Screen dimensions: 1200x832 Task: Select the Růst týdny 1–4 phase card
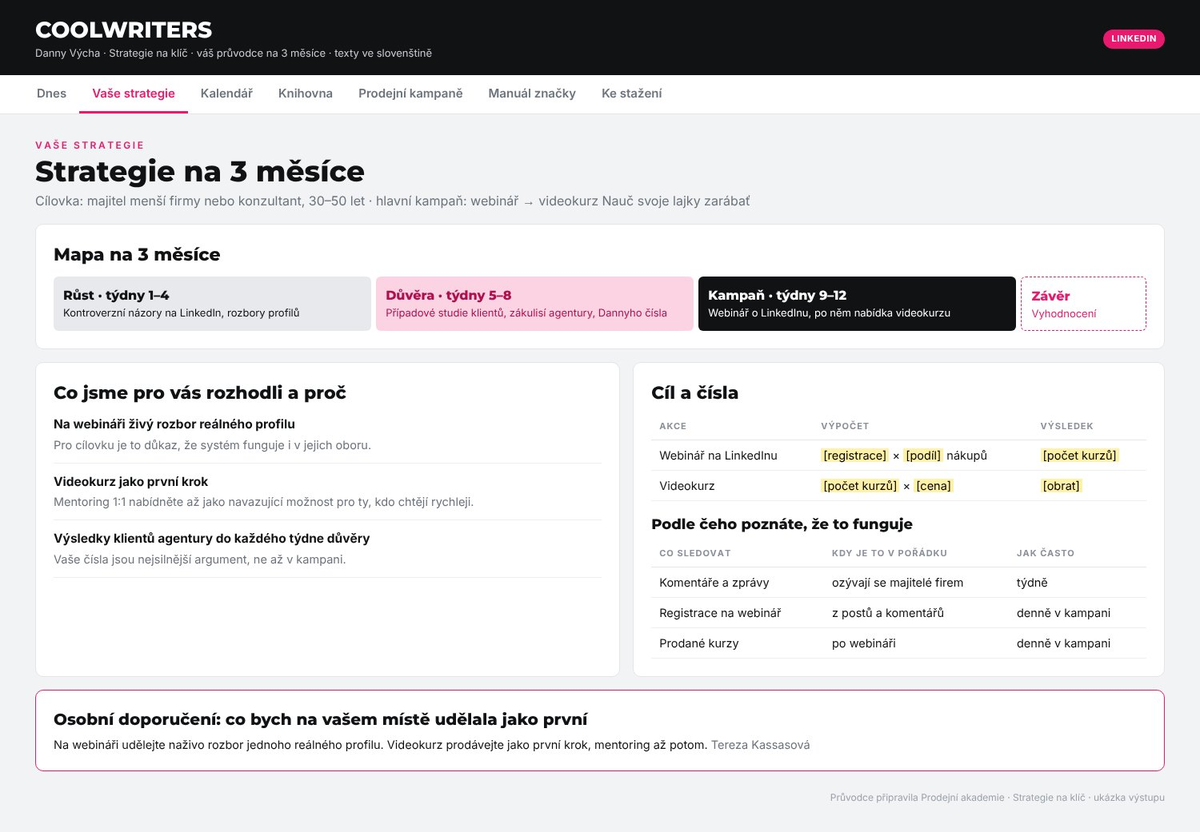tap(212, 304)
